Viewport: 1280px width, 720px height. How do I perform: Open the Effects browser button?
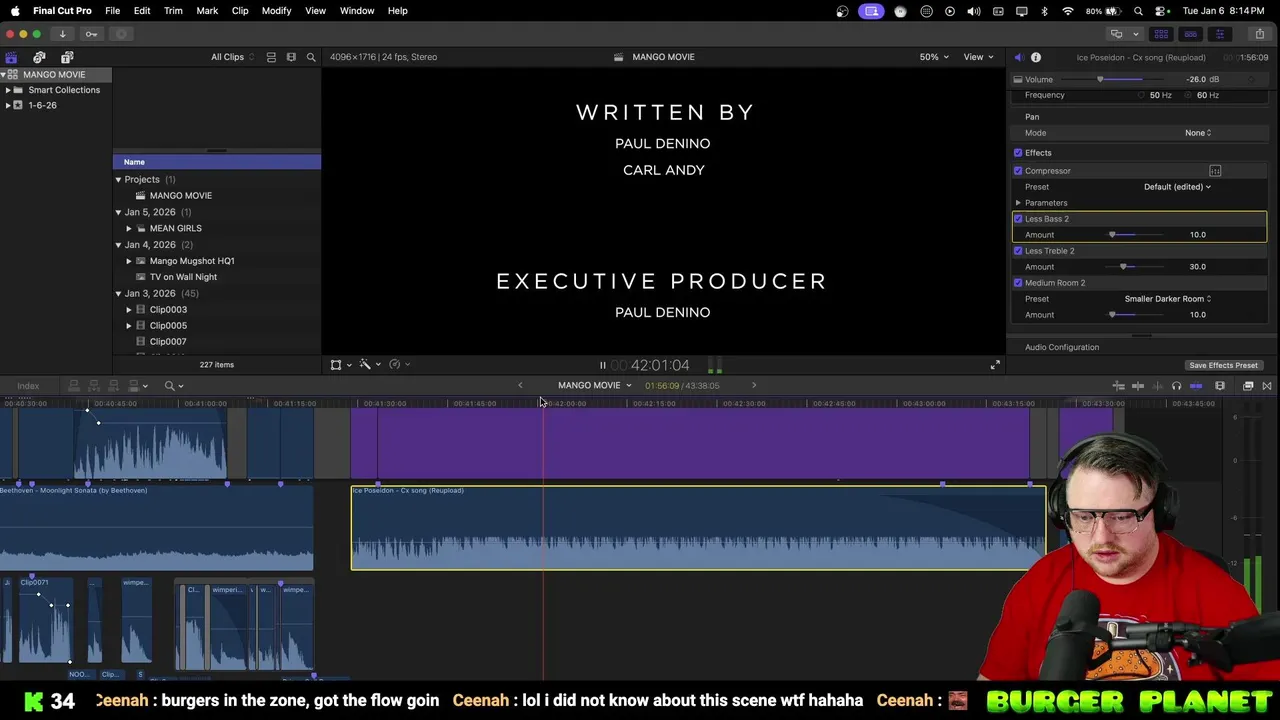tap(1248, 386)
